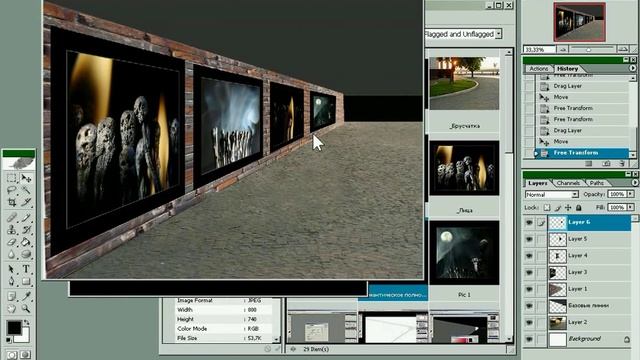Select Layer 5 in Layers panel
640x360 pixels.
(x=589, y=239)
